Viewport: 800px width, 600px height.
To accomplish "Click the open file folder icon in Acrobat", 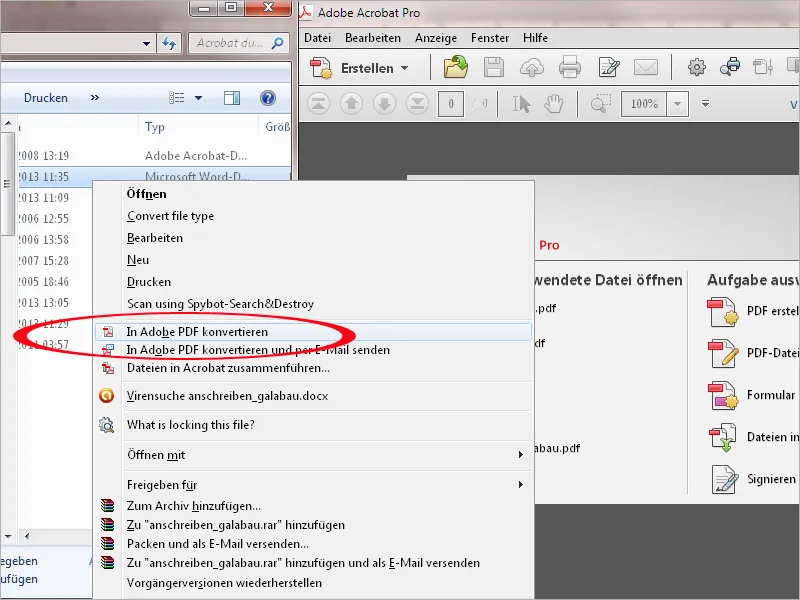I will [x=455, y=67].
